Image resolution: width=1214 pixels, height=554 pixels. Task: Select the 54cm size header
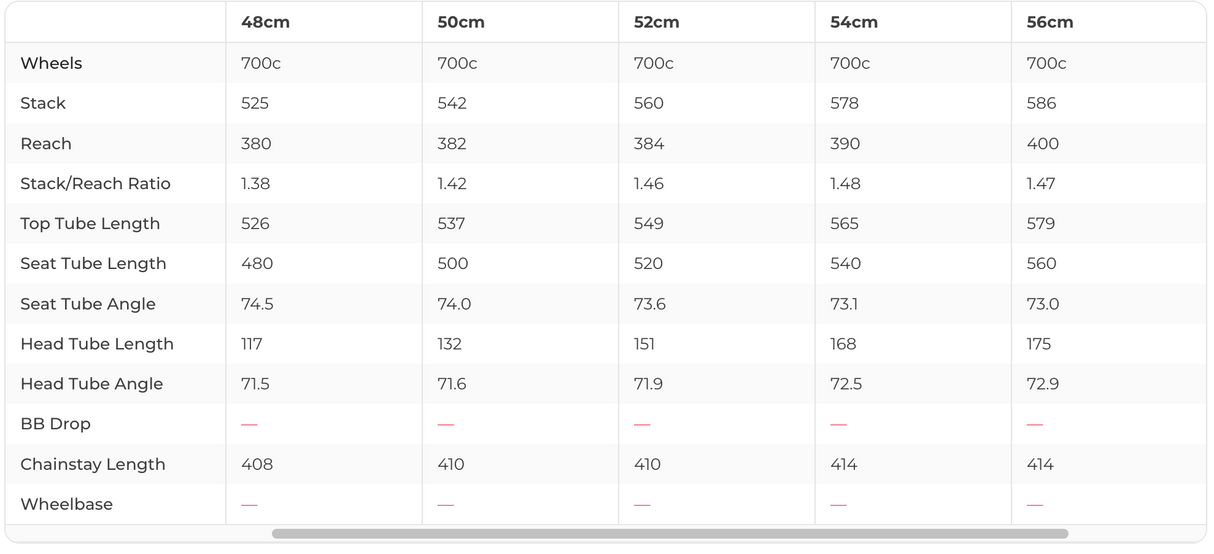point(854,22)
